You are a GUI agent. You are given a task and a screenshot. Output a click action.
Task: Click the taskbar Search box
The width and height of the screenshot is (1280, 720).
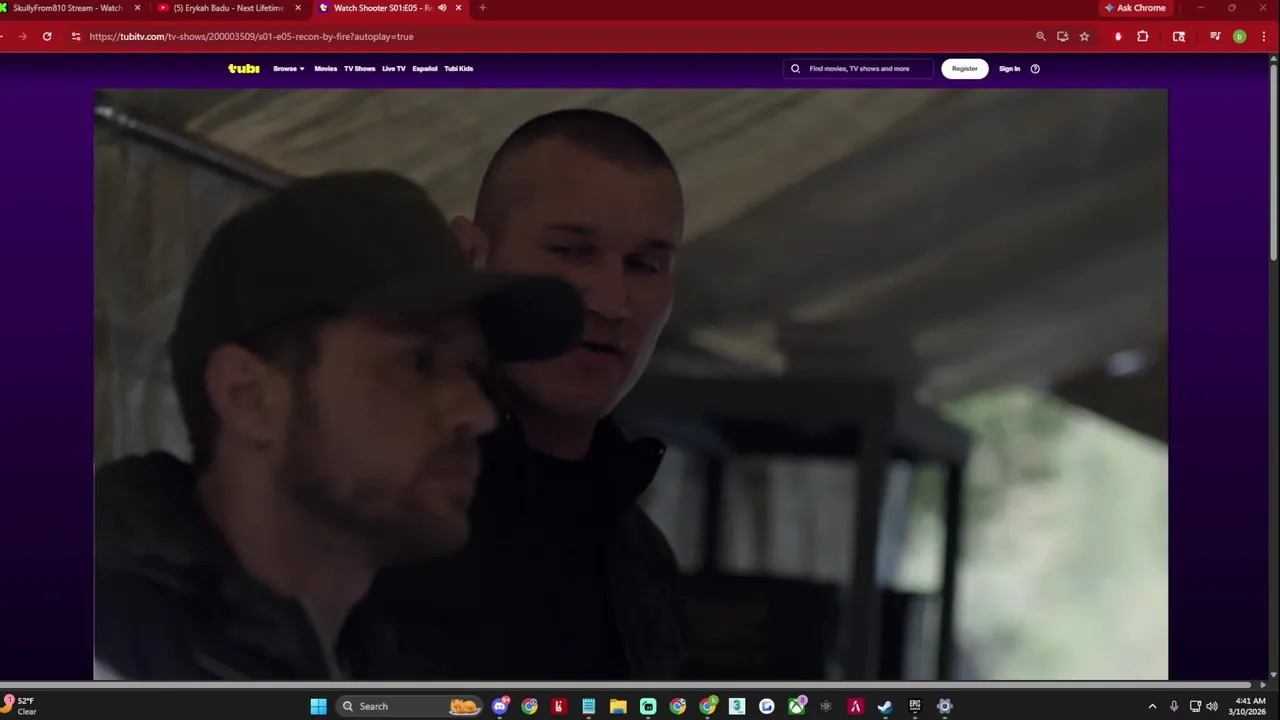tap(410, 706)
